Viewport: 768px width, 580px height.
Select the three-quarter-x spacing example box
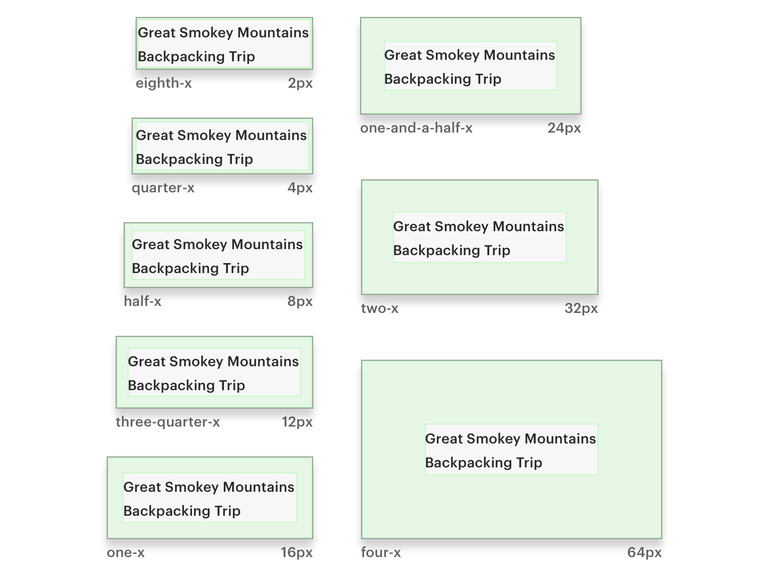215,372
